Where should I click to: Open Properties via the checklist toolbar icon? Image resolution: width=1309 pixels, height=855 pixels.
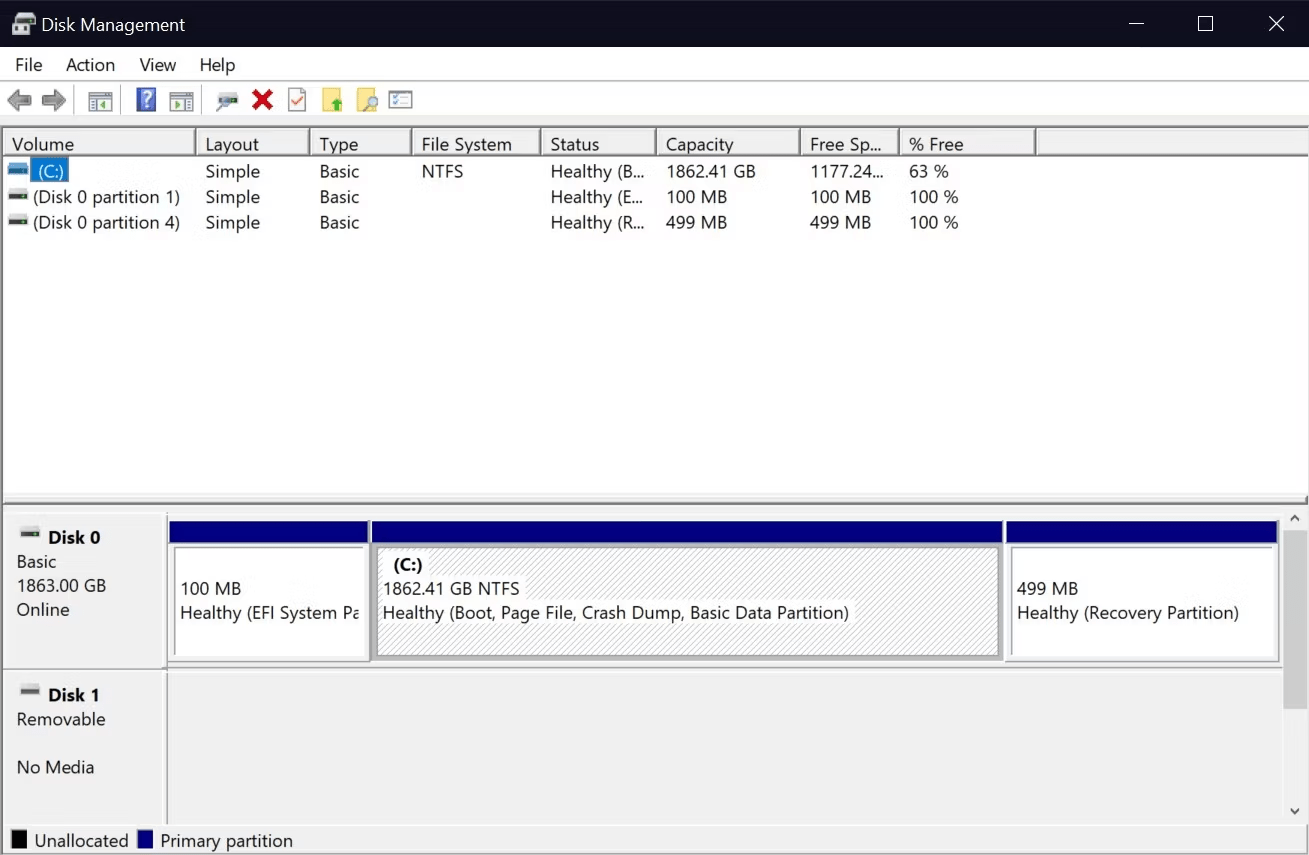(400, 99)
